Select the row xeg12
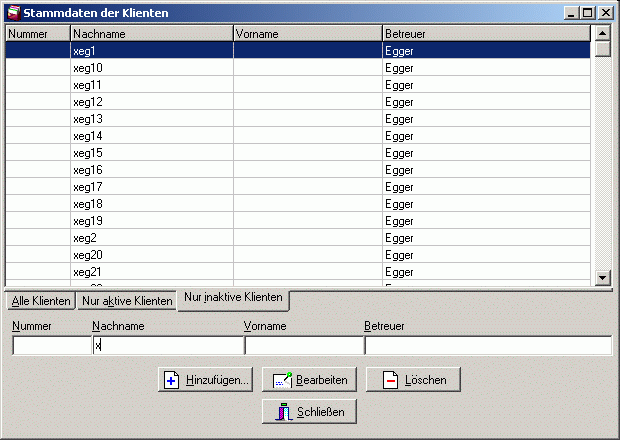Image resolution: width=620 pixels, height=440 pixels. (x=298, y=102)
